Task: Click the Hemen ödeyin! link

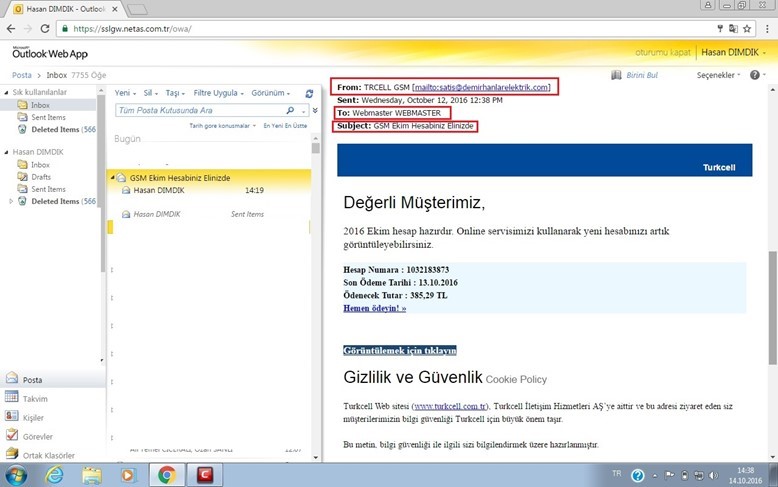Action: (x=374, y=308)
